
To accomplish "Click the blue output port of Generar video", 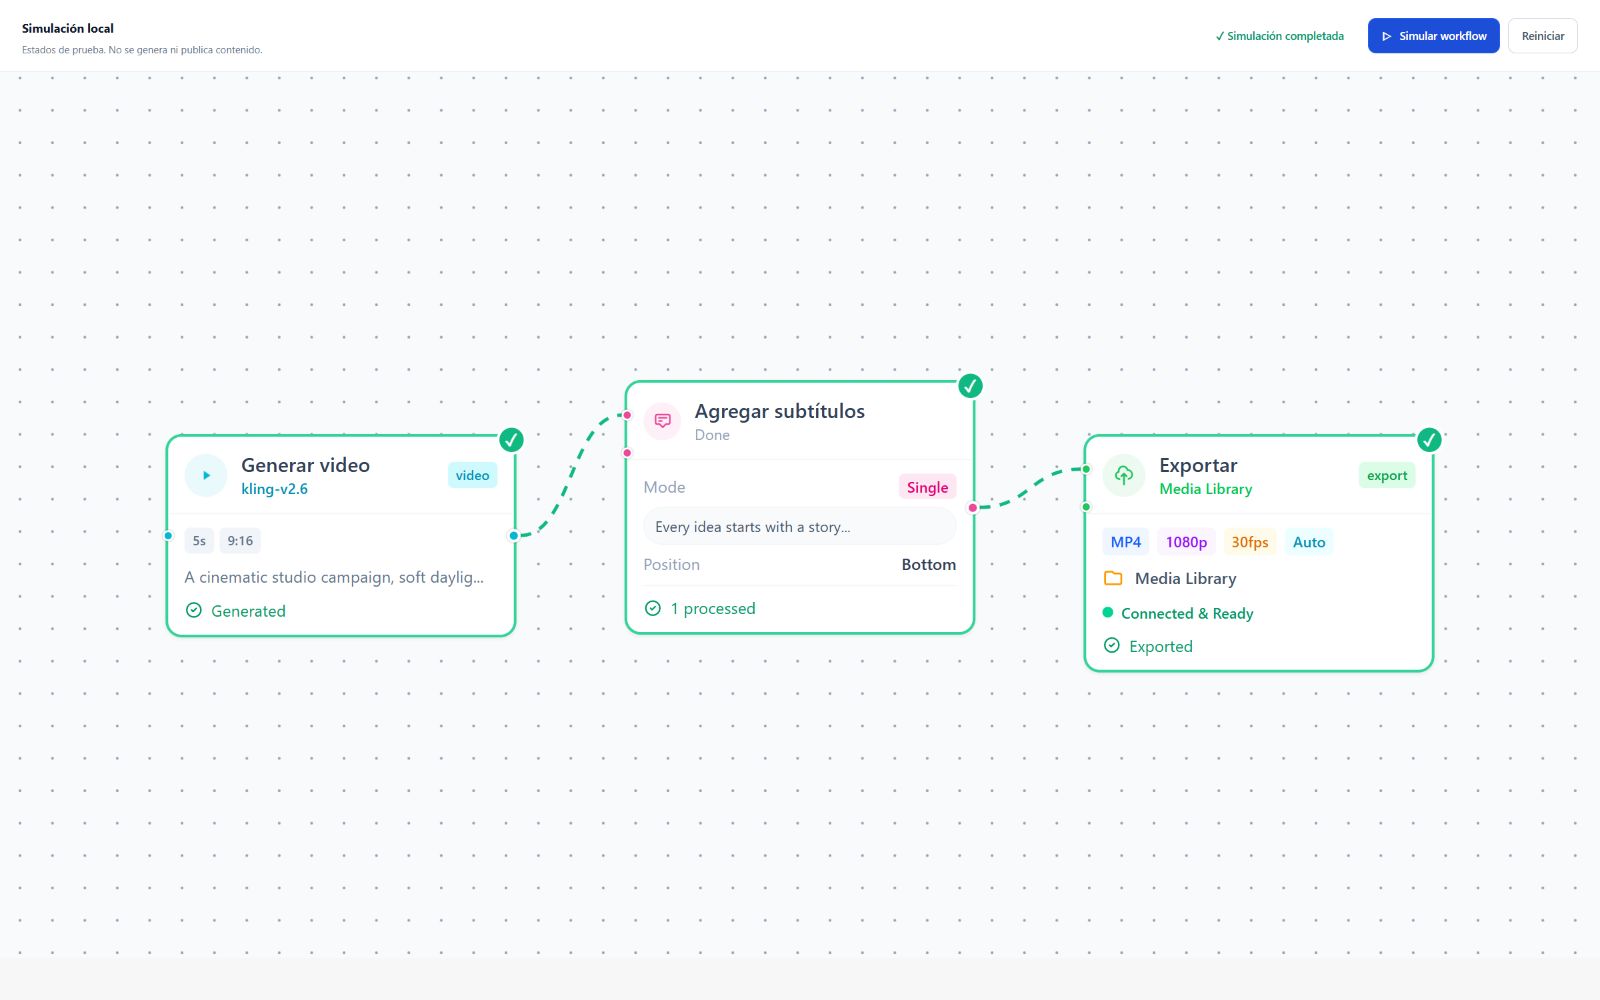I will tap(514, 536).
